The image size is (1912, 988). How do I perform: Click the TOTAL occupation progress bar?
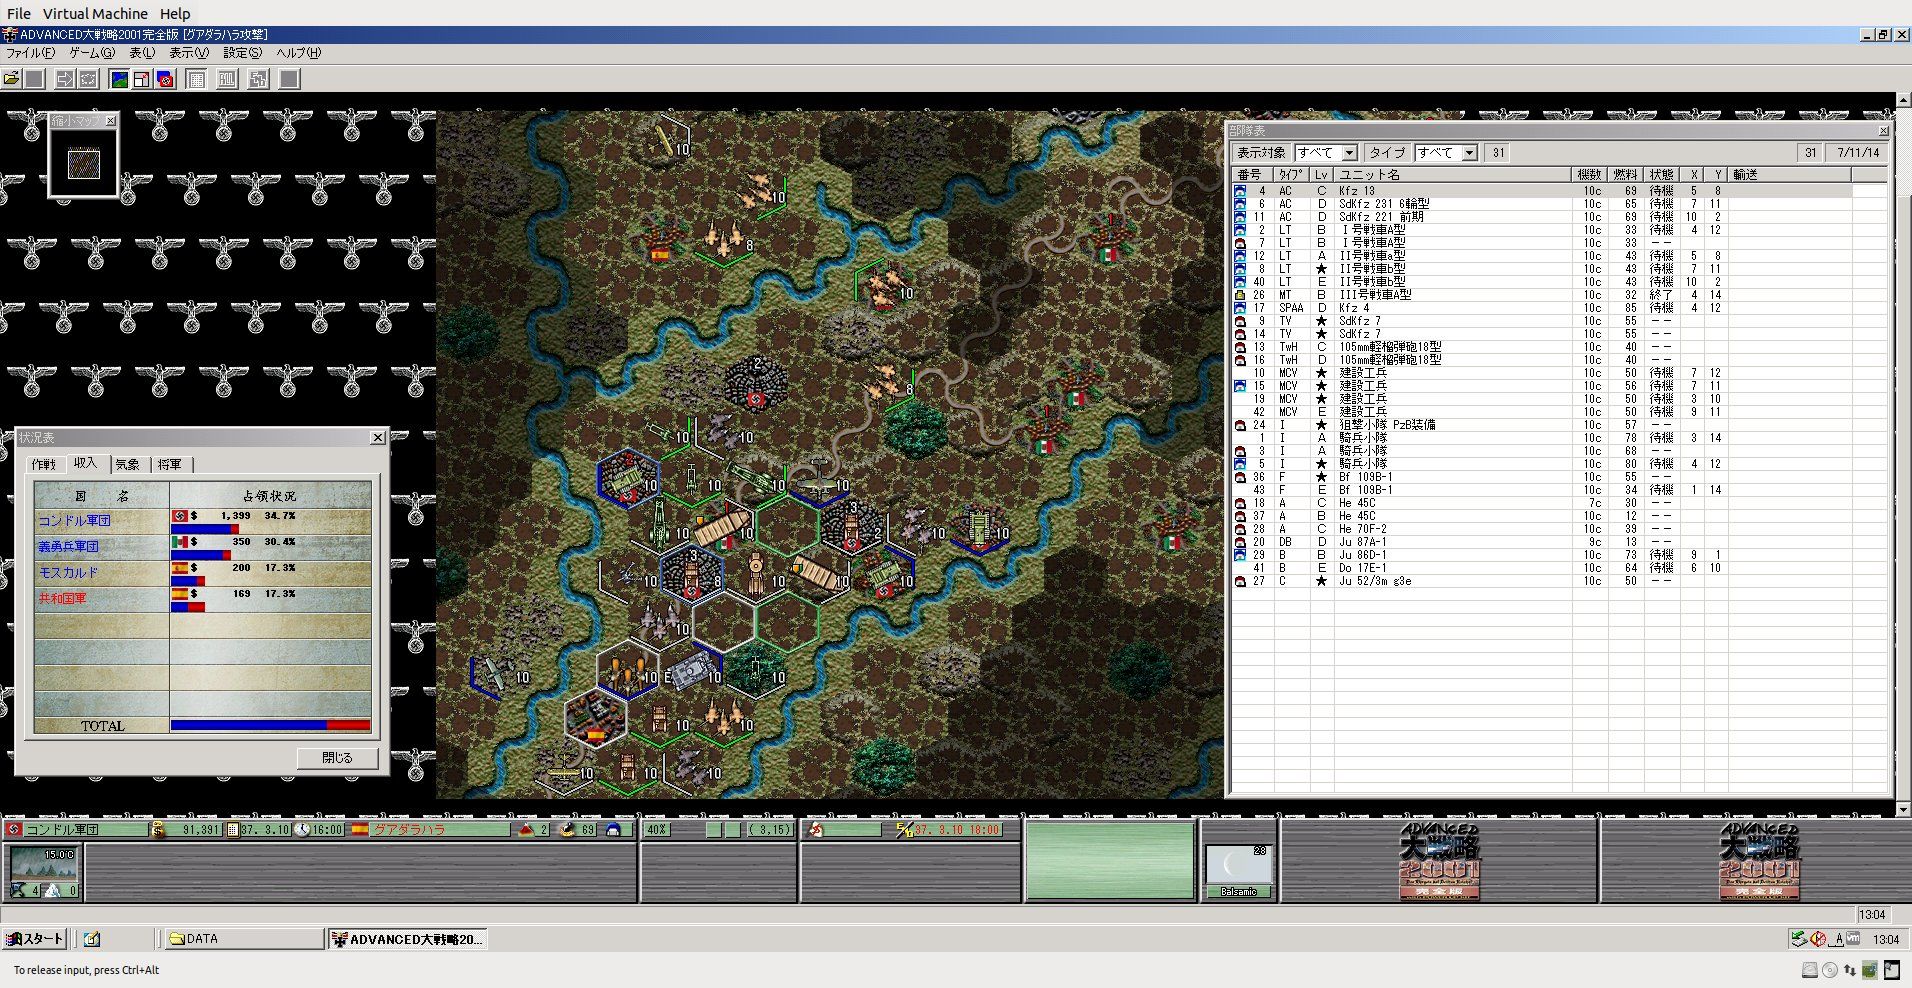(270, 725)
